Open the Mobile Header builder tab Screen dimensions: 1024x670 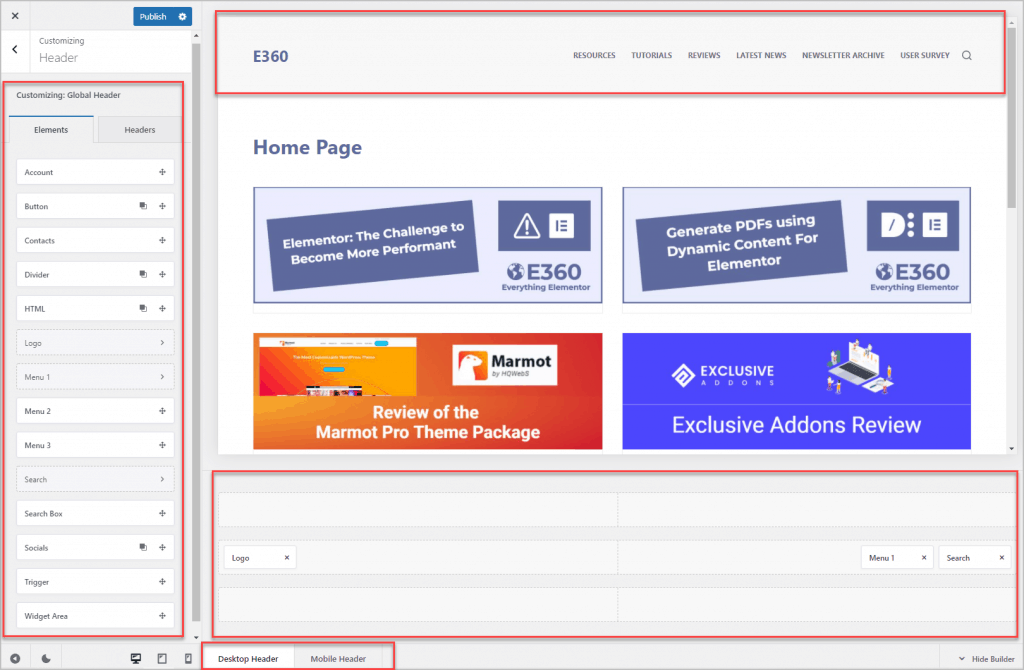tap(338, 658)
